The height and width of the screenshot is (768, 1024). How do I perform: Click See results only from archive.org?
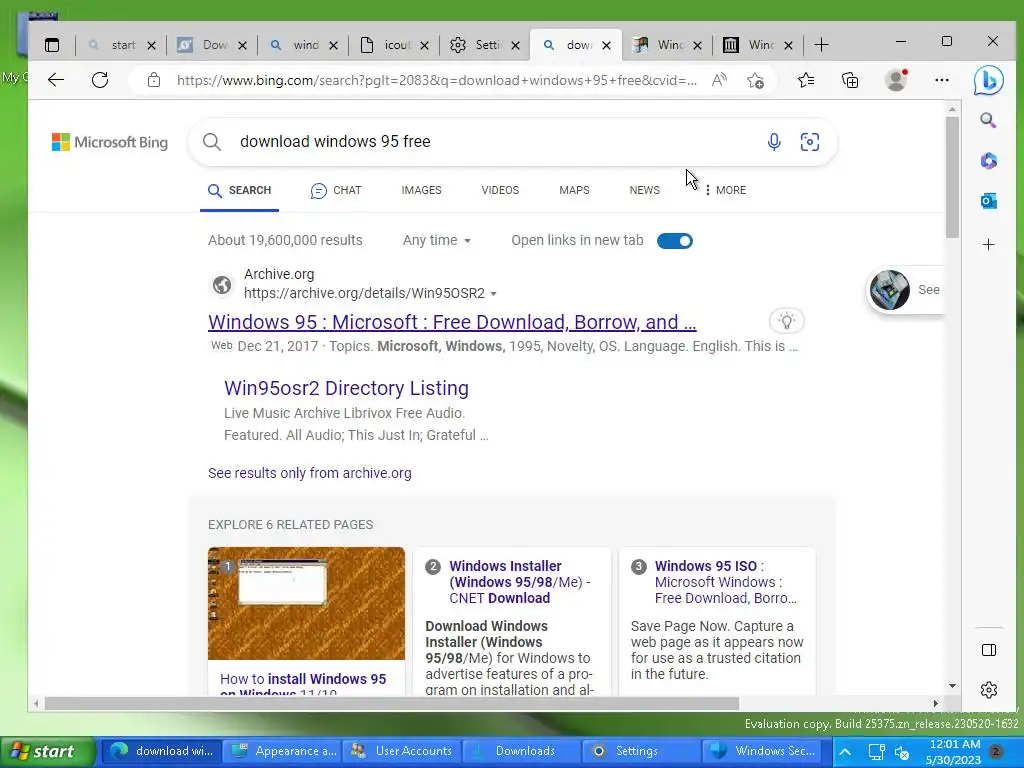point(310,473)
